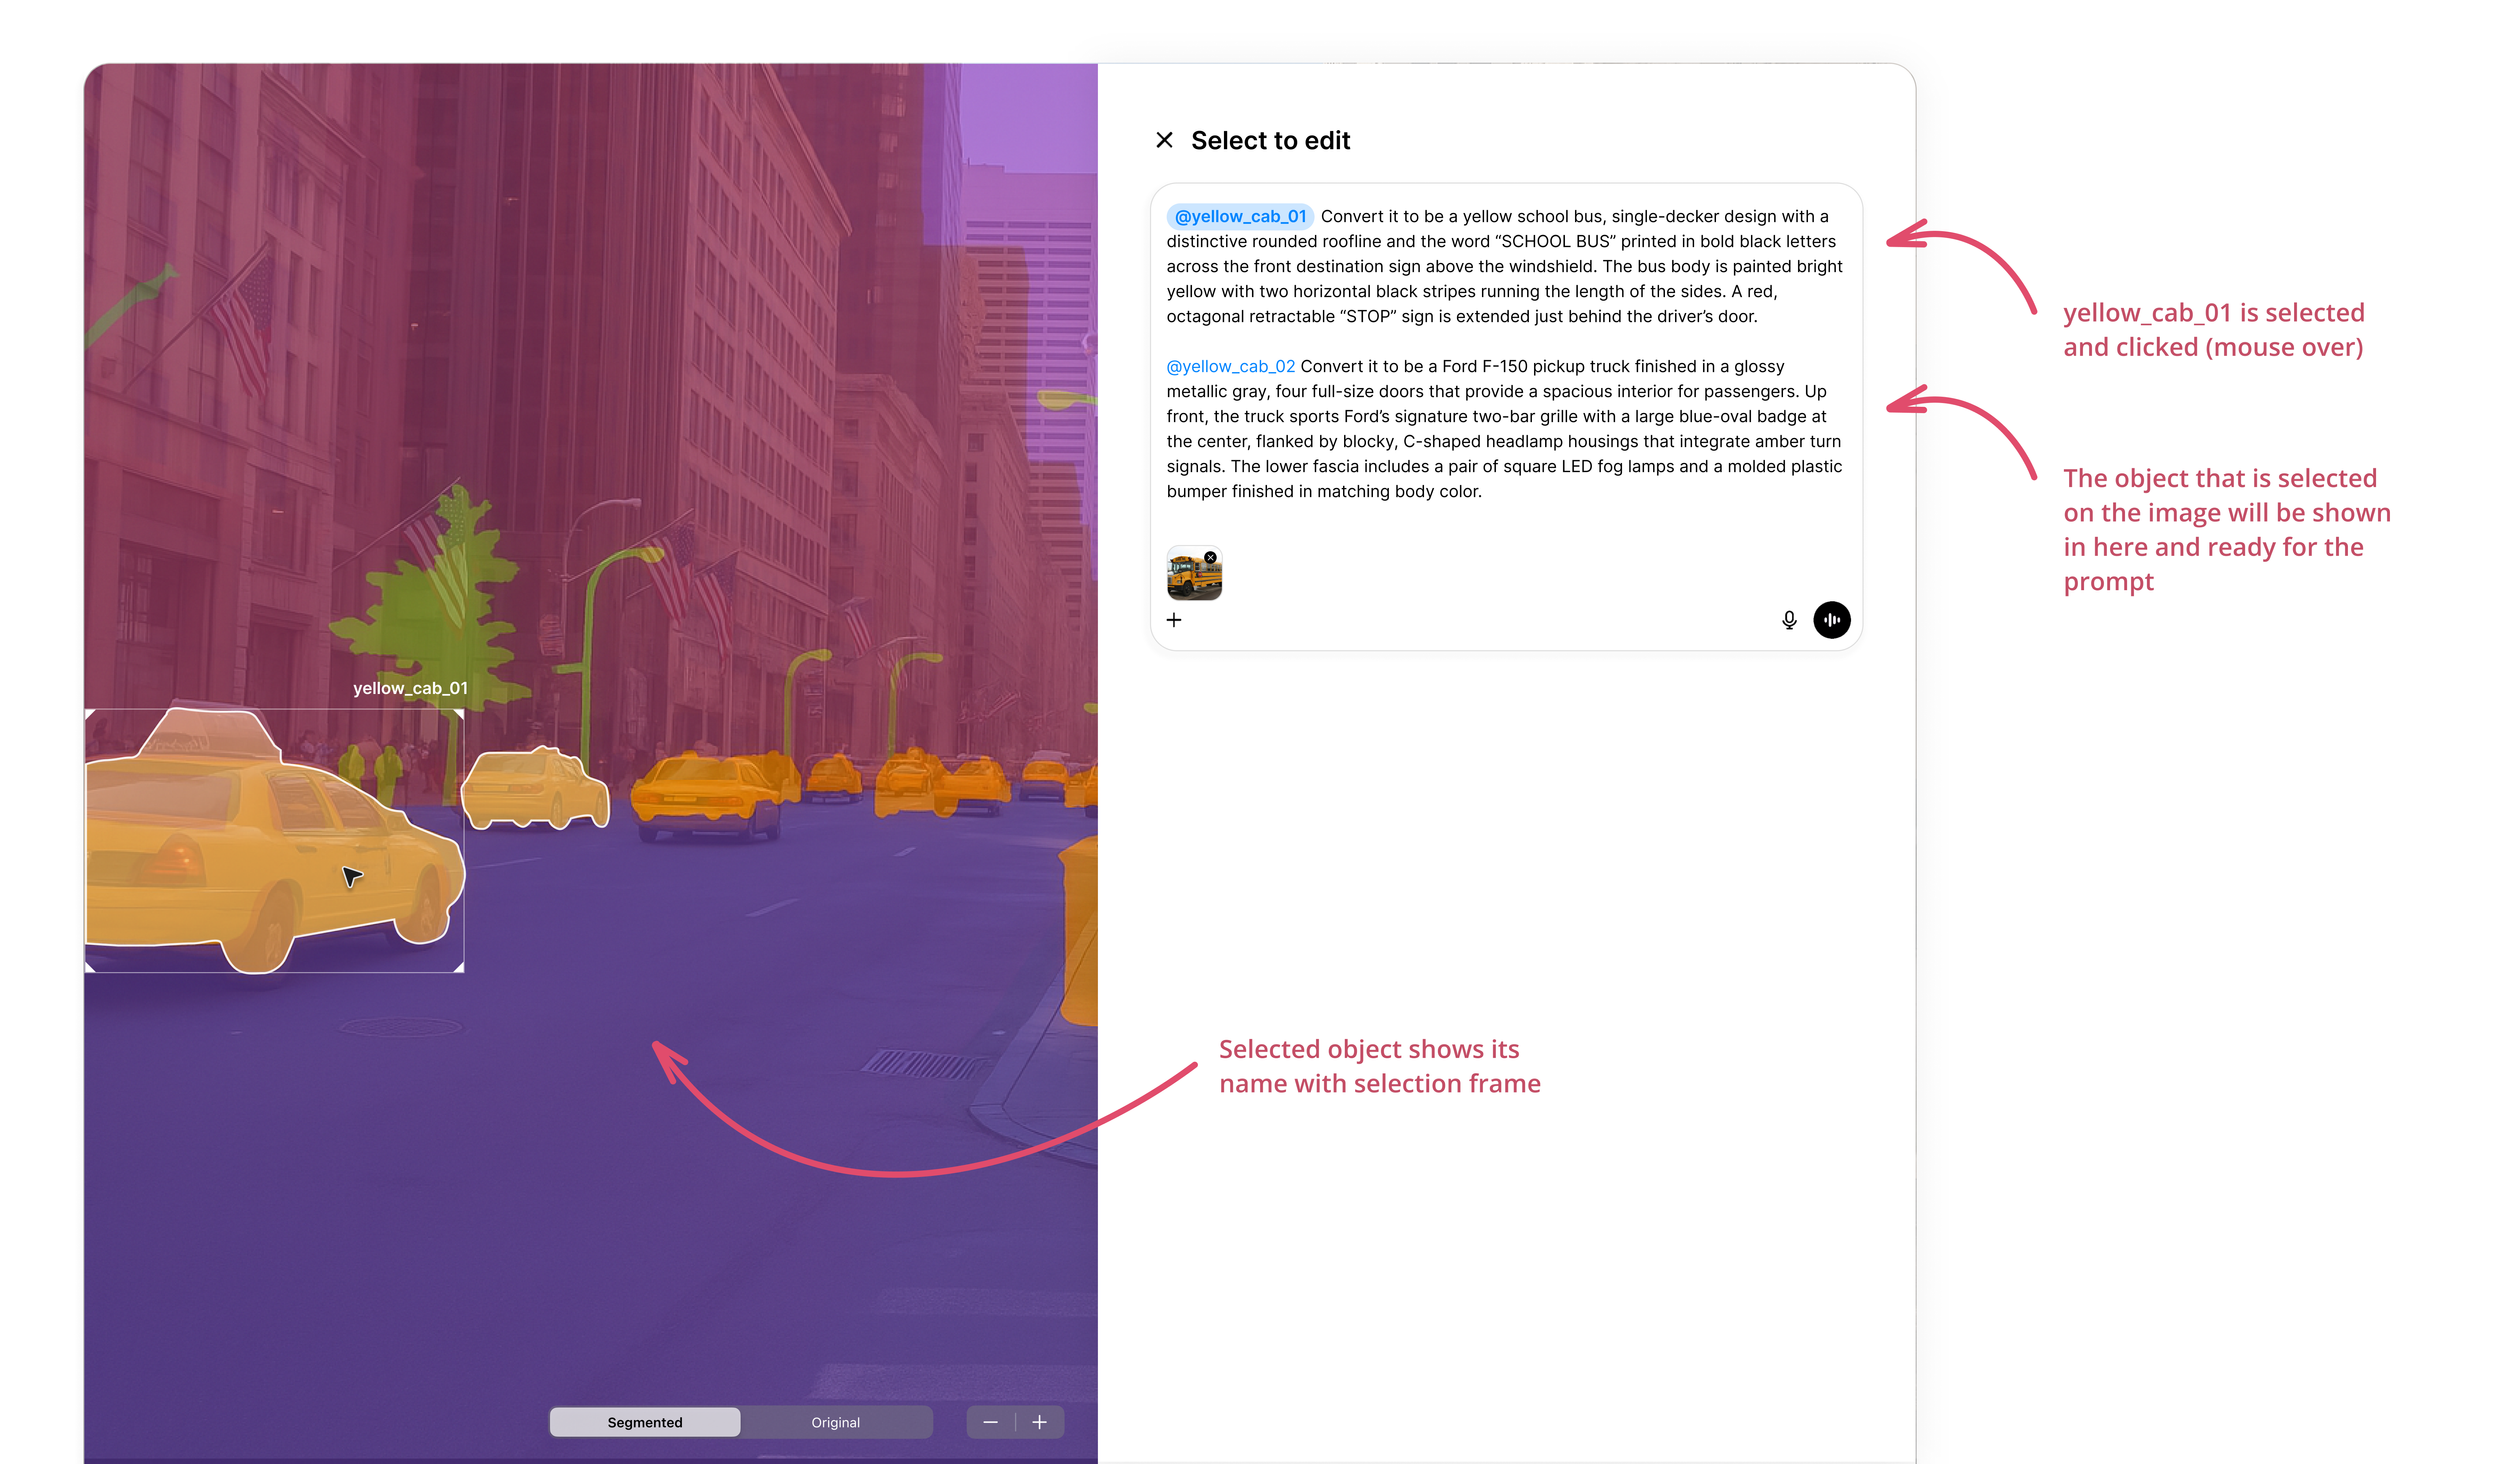Remove the school bus reference image
This screenshot has height=1464, width=2500.
(x=1210, y=558)
